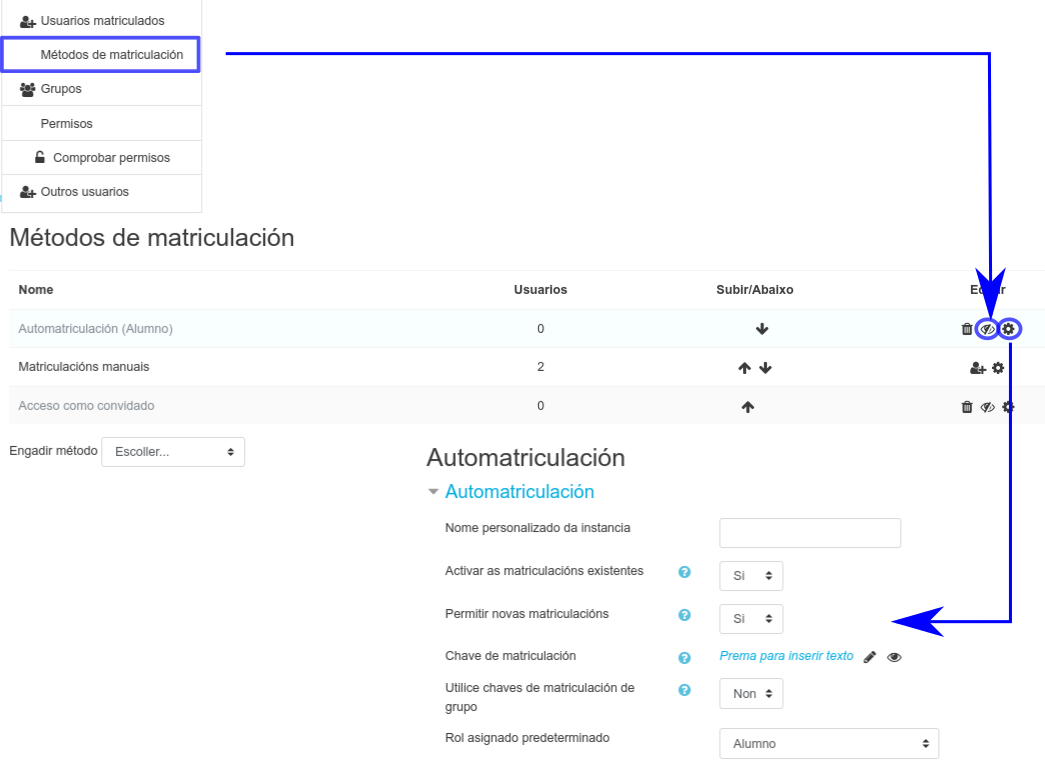This screenshot has width=1045, height=768.
Task: Click the Nome personalizado da instancia field
Action: [x=810, y=533]
